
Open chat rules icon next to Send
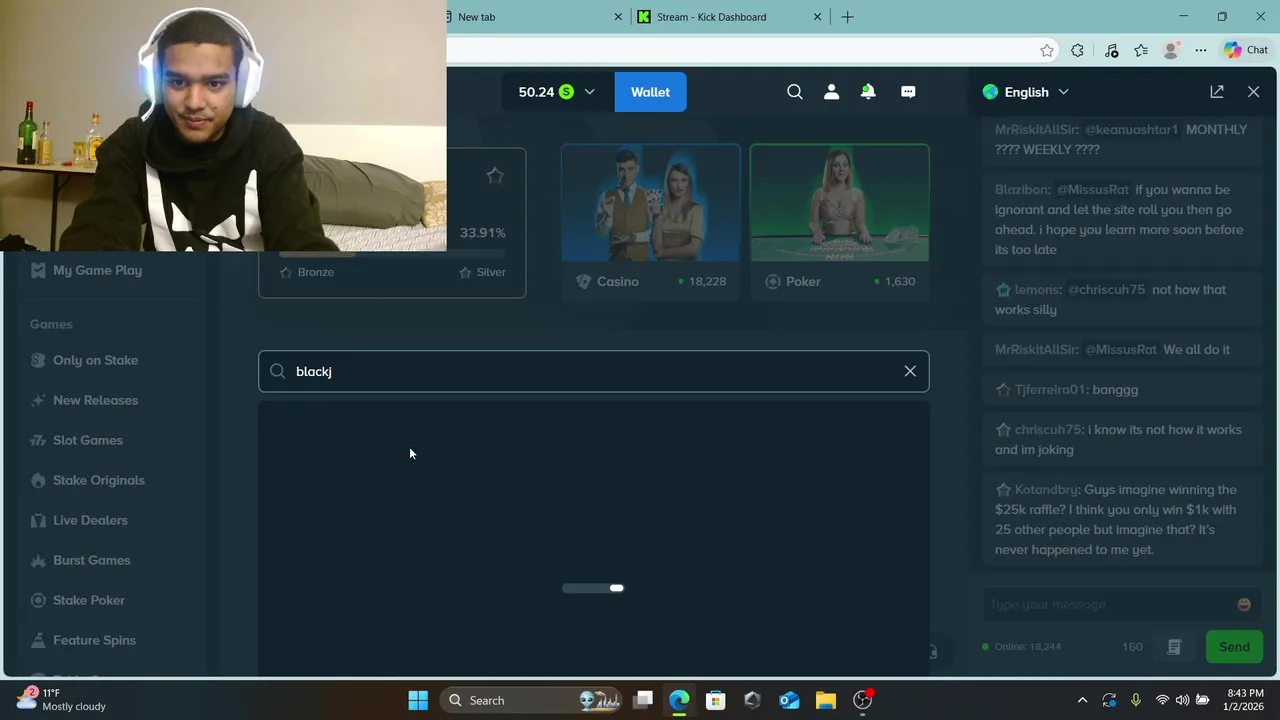(1174, 647)
